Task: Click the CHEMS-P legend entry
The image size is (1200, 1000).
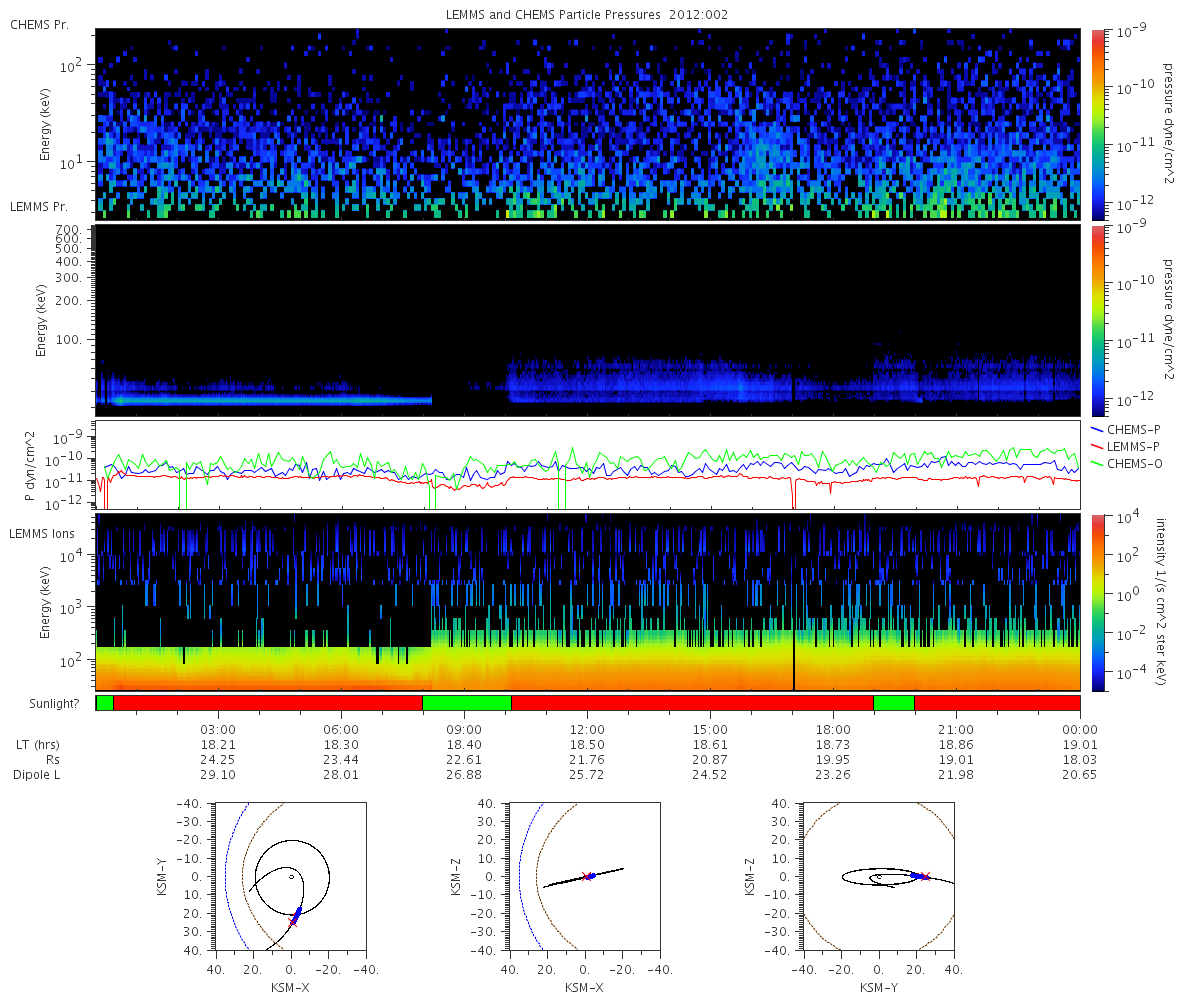Action: pyautogui.click(x=1124, y=428)
